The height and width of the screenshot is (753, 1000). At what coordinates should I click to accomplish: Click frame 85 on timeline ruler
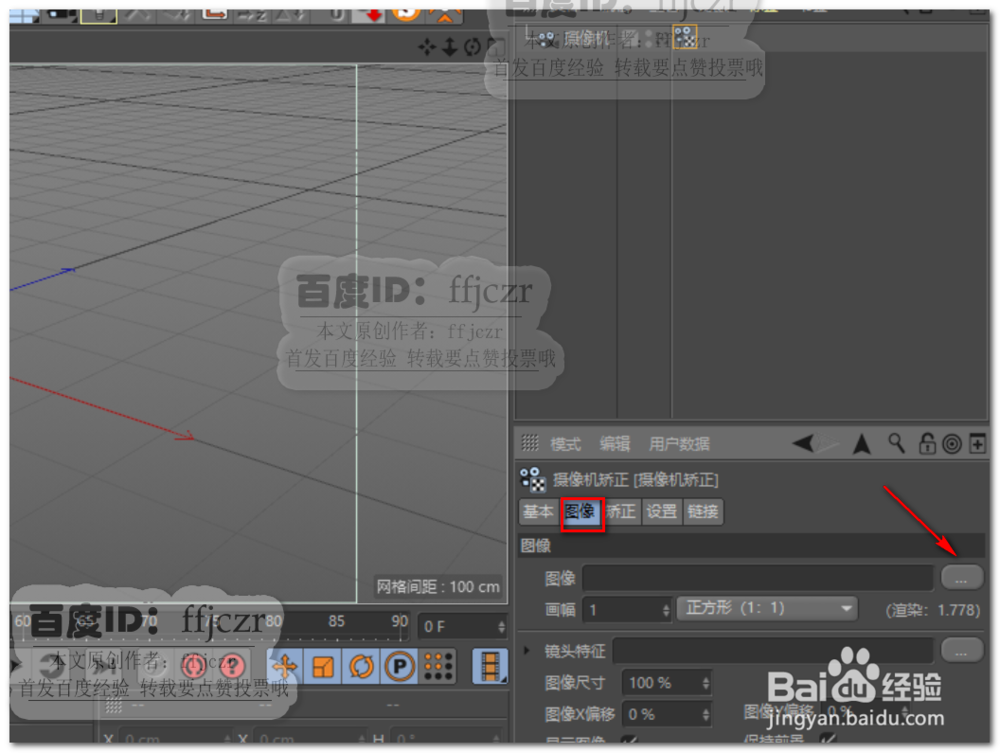337,621
